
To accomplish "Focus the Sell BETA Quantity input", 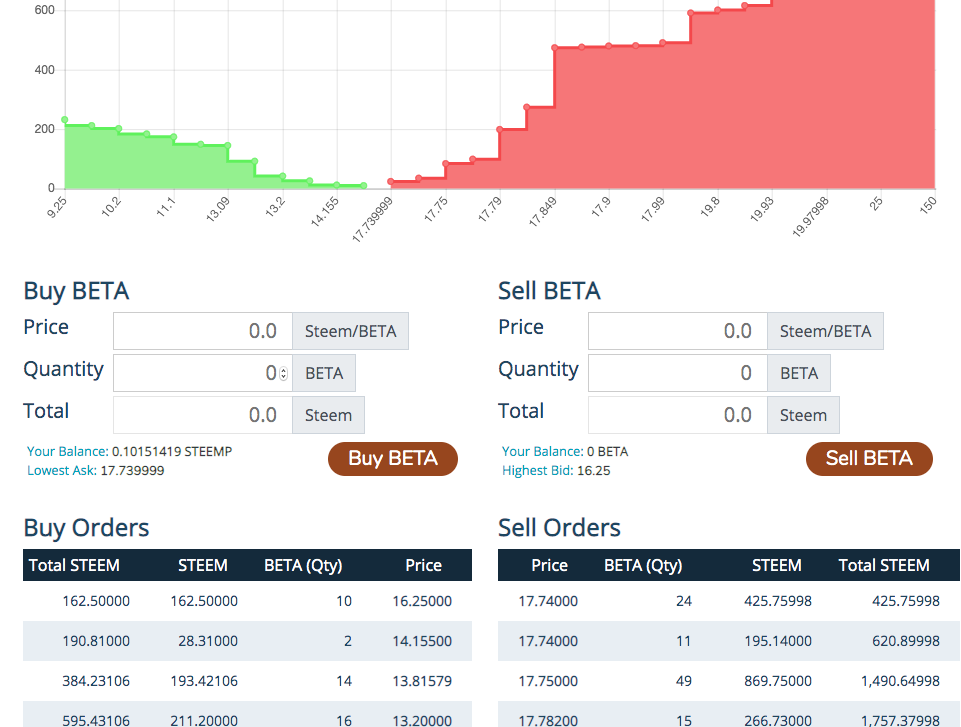I will click(x=678, y=373).
